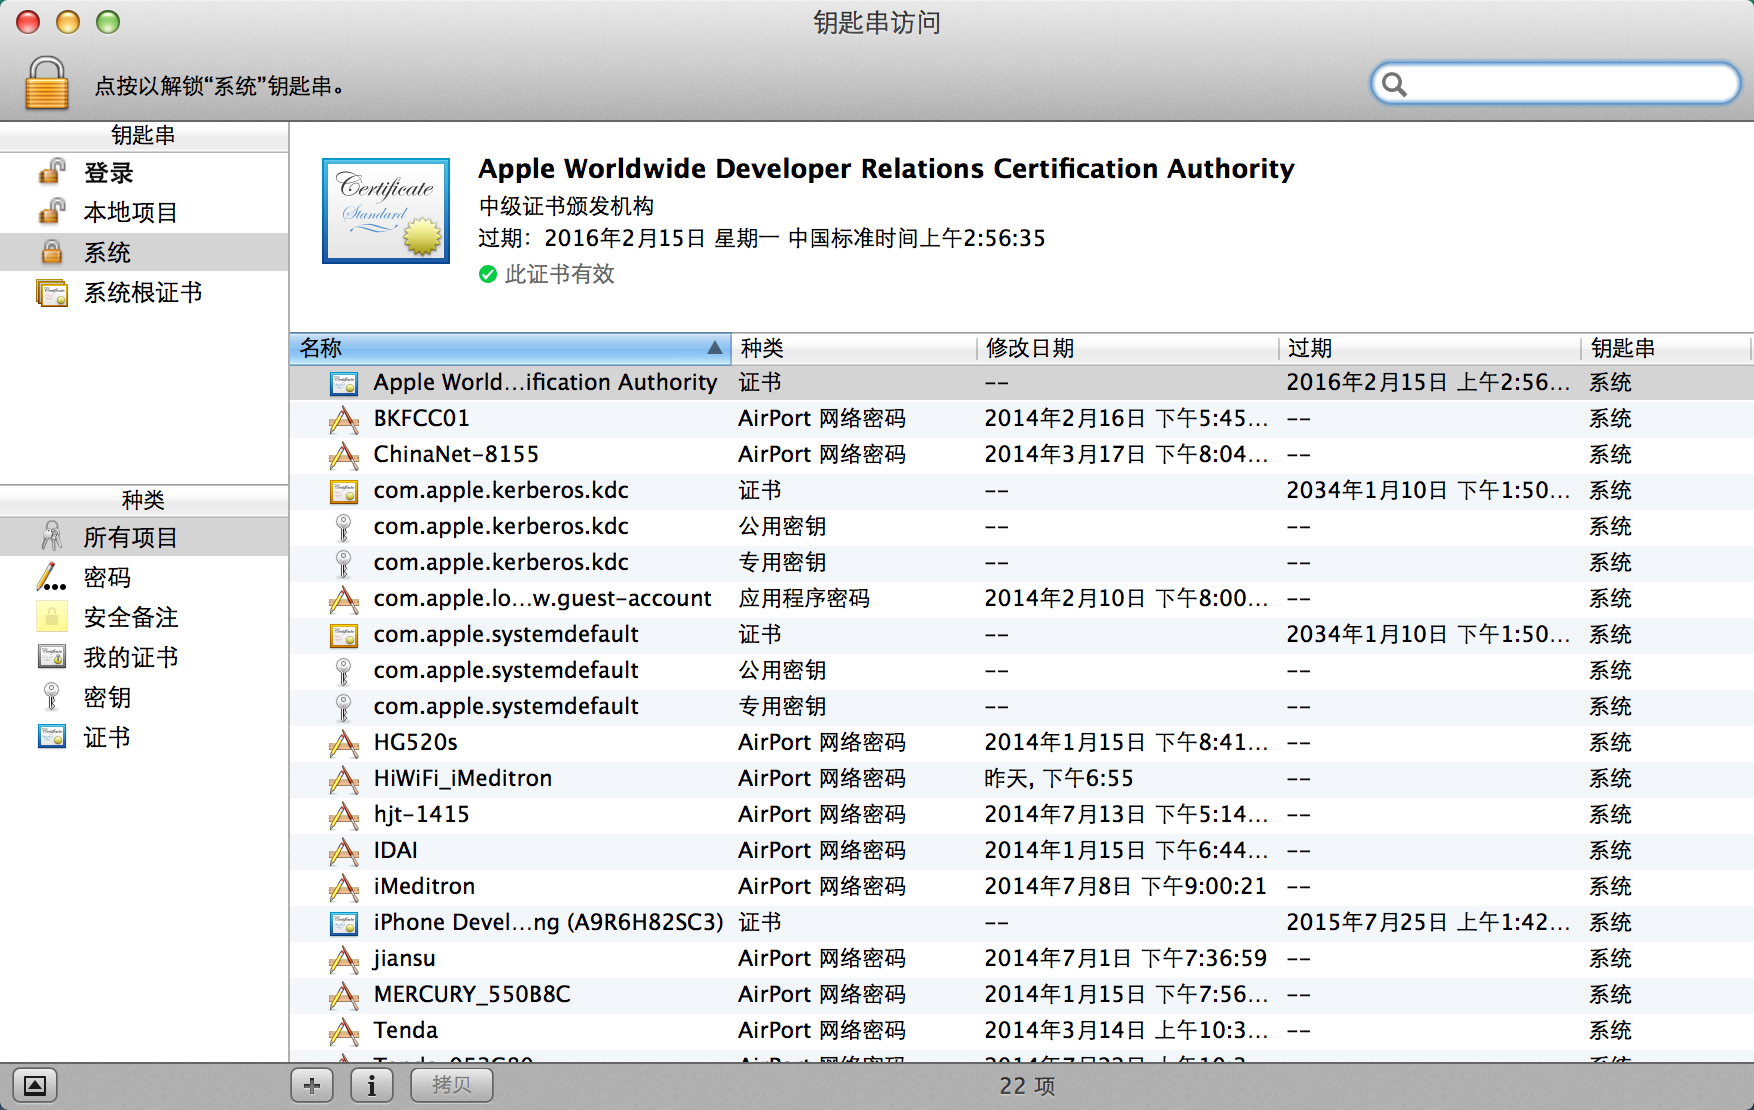Viewport: 1754px width, 1110px height.
Task: Click the large certificate thumbnail image
Action: pos(386,211)
